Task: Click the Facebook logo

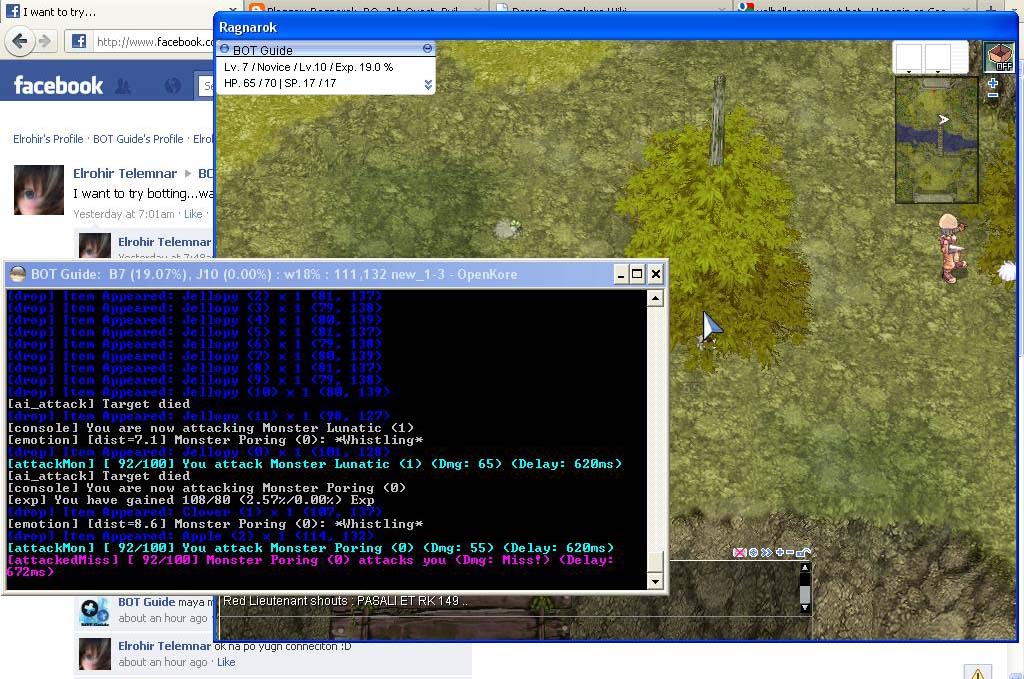Action: tap(57, 85)
